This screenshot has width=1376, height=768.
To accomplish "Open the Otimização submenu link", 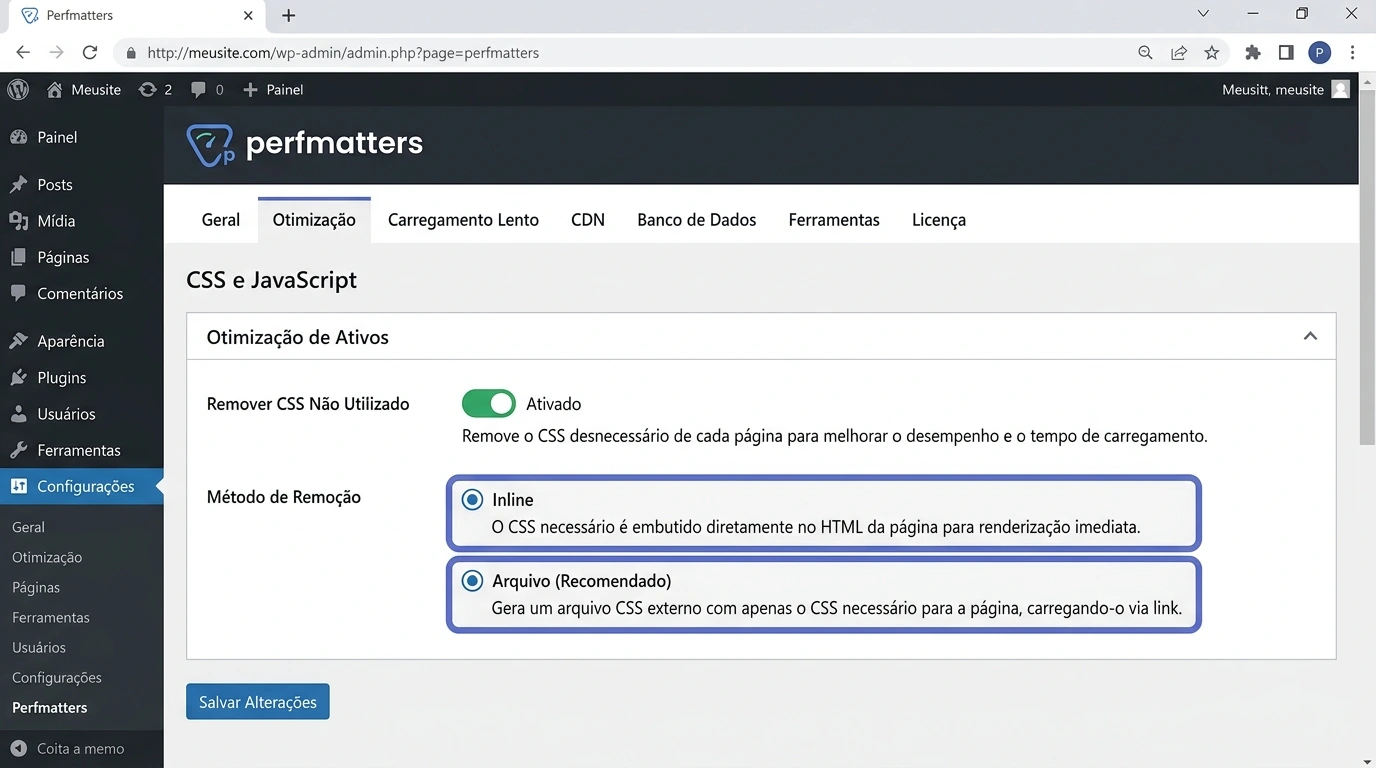I will click(x=47, y=557).
